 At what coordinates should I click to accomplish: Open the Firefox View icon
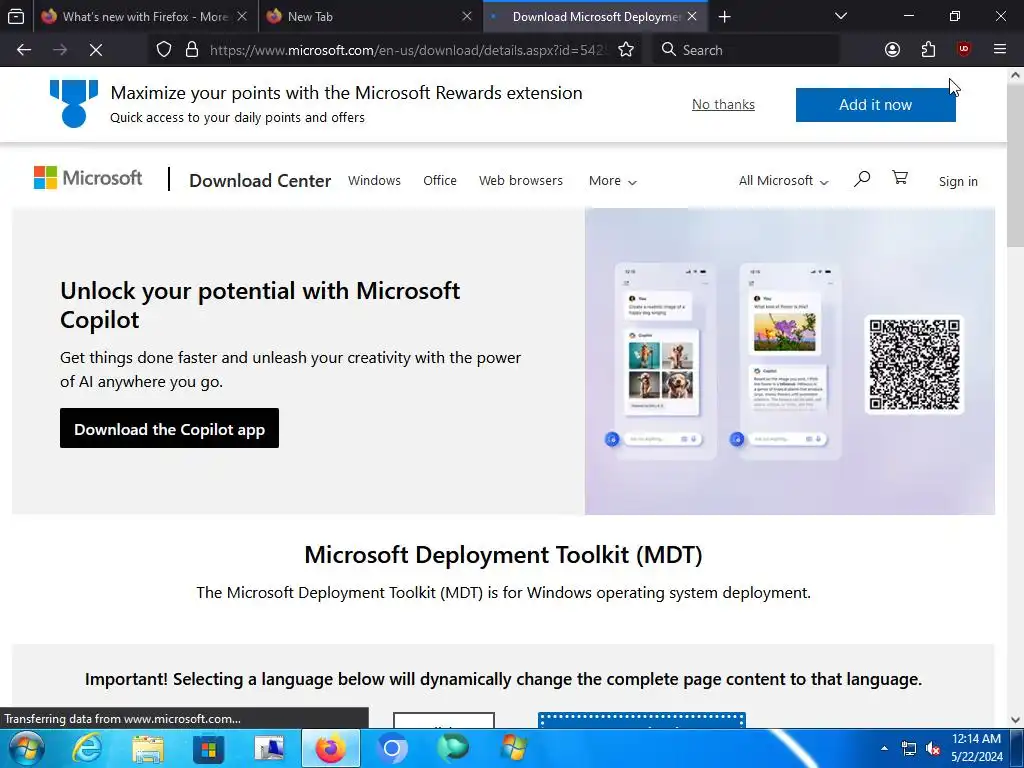(16, 16)
